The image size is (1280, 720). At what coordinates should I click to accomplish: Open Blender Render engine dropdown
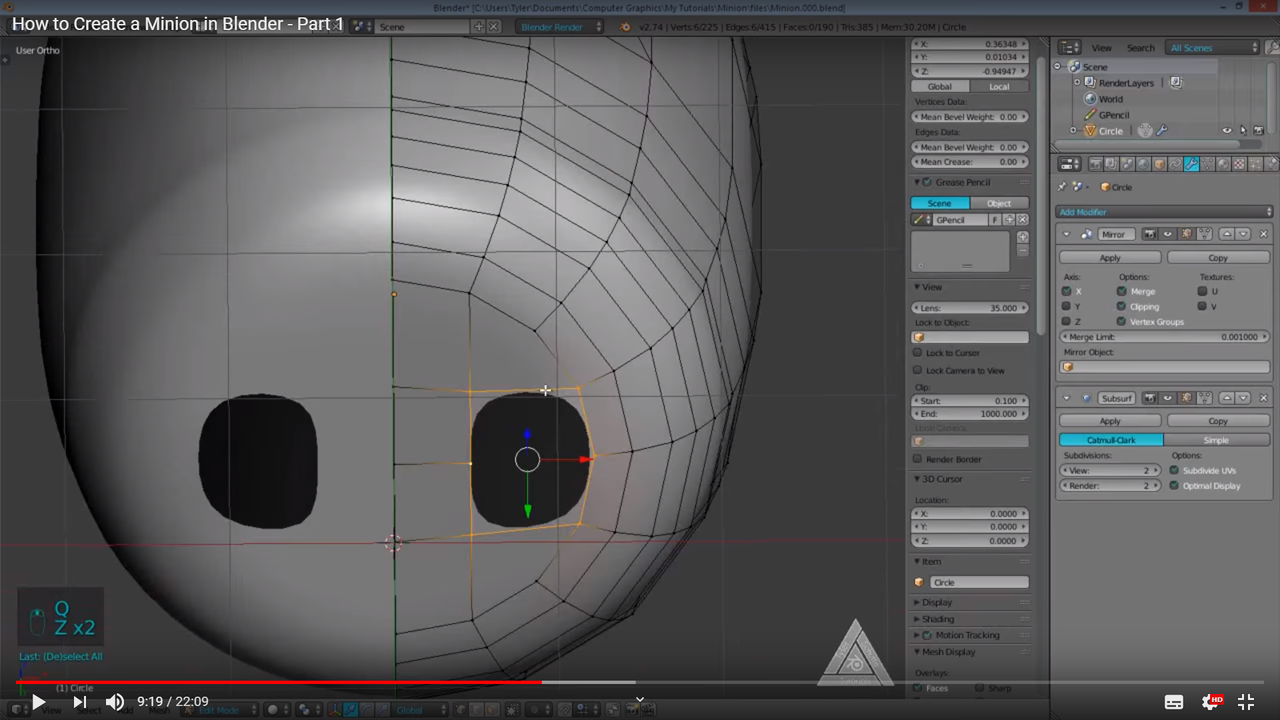point(559,27)
